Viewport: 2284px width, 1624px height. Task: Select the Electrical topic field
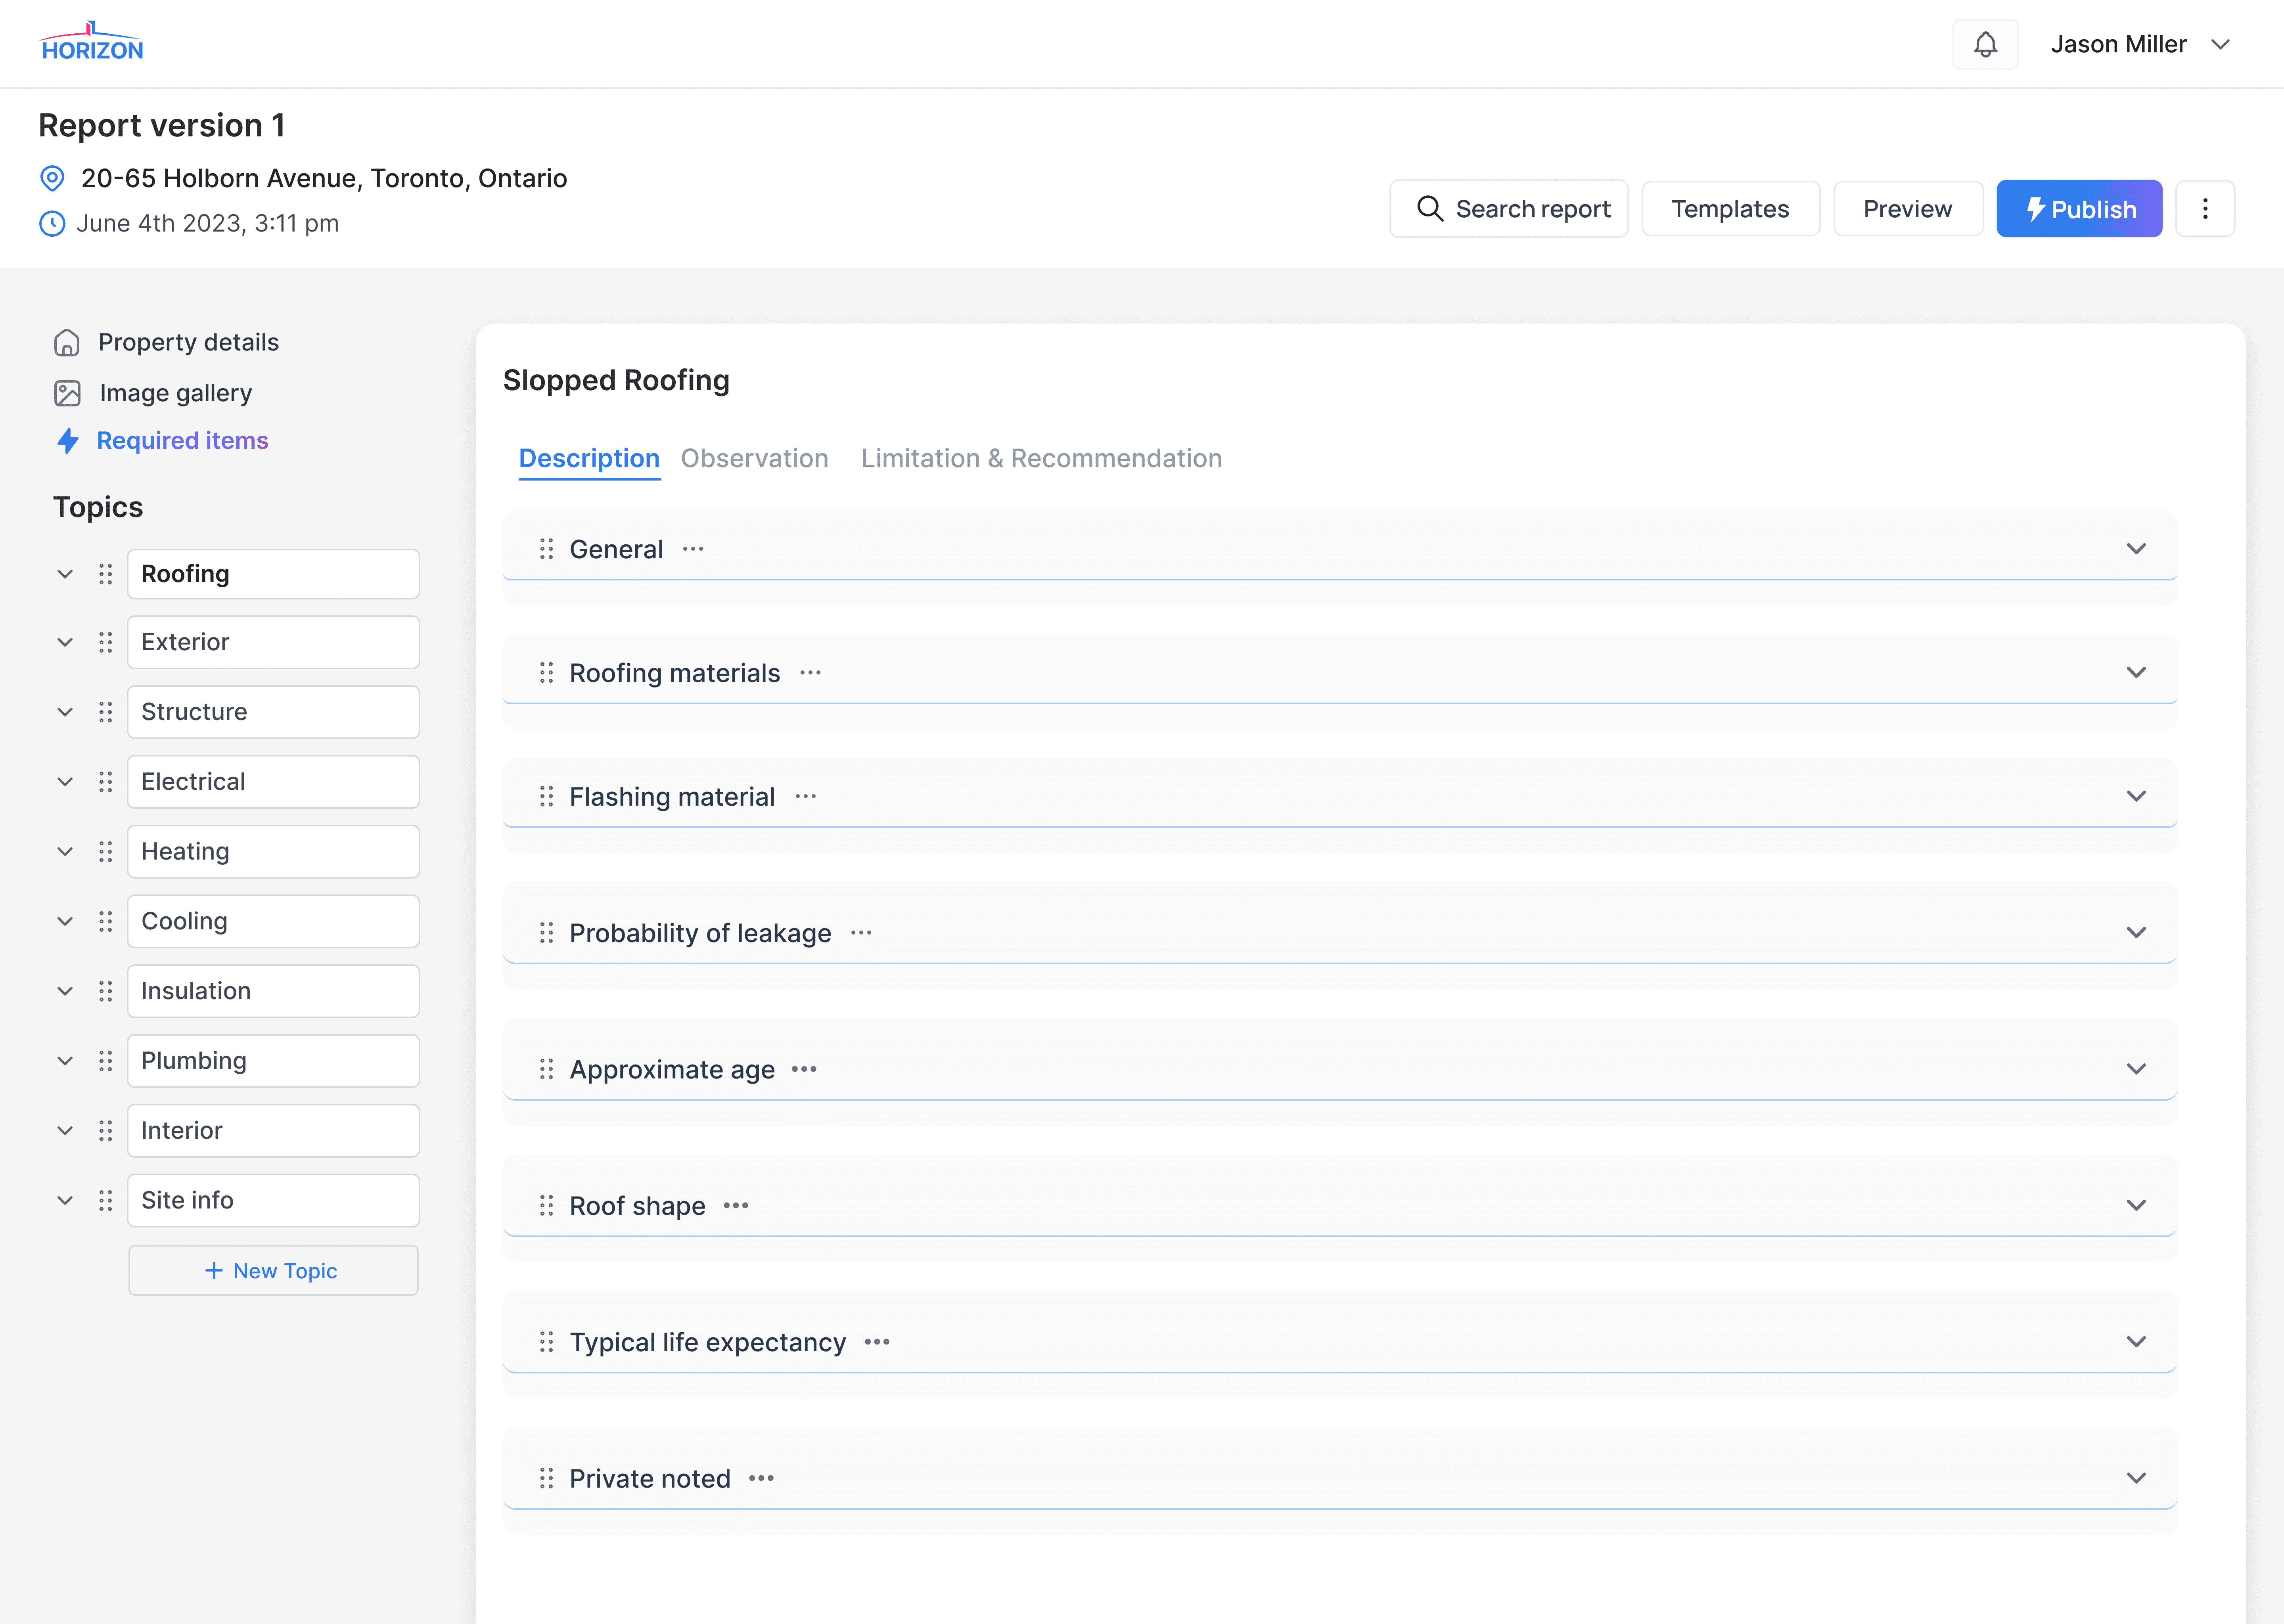click(x=273, y=782)
